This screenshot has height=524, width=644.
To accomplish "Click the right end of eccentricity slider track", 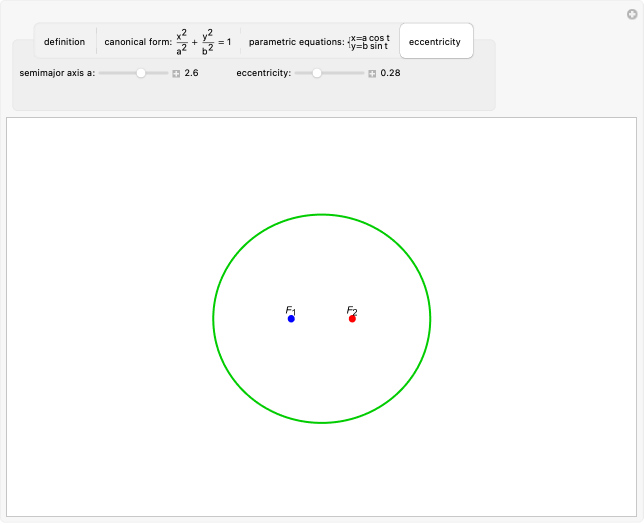I will coord(362,73).
